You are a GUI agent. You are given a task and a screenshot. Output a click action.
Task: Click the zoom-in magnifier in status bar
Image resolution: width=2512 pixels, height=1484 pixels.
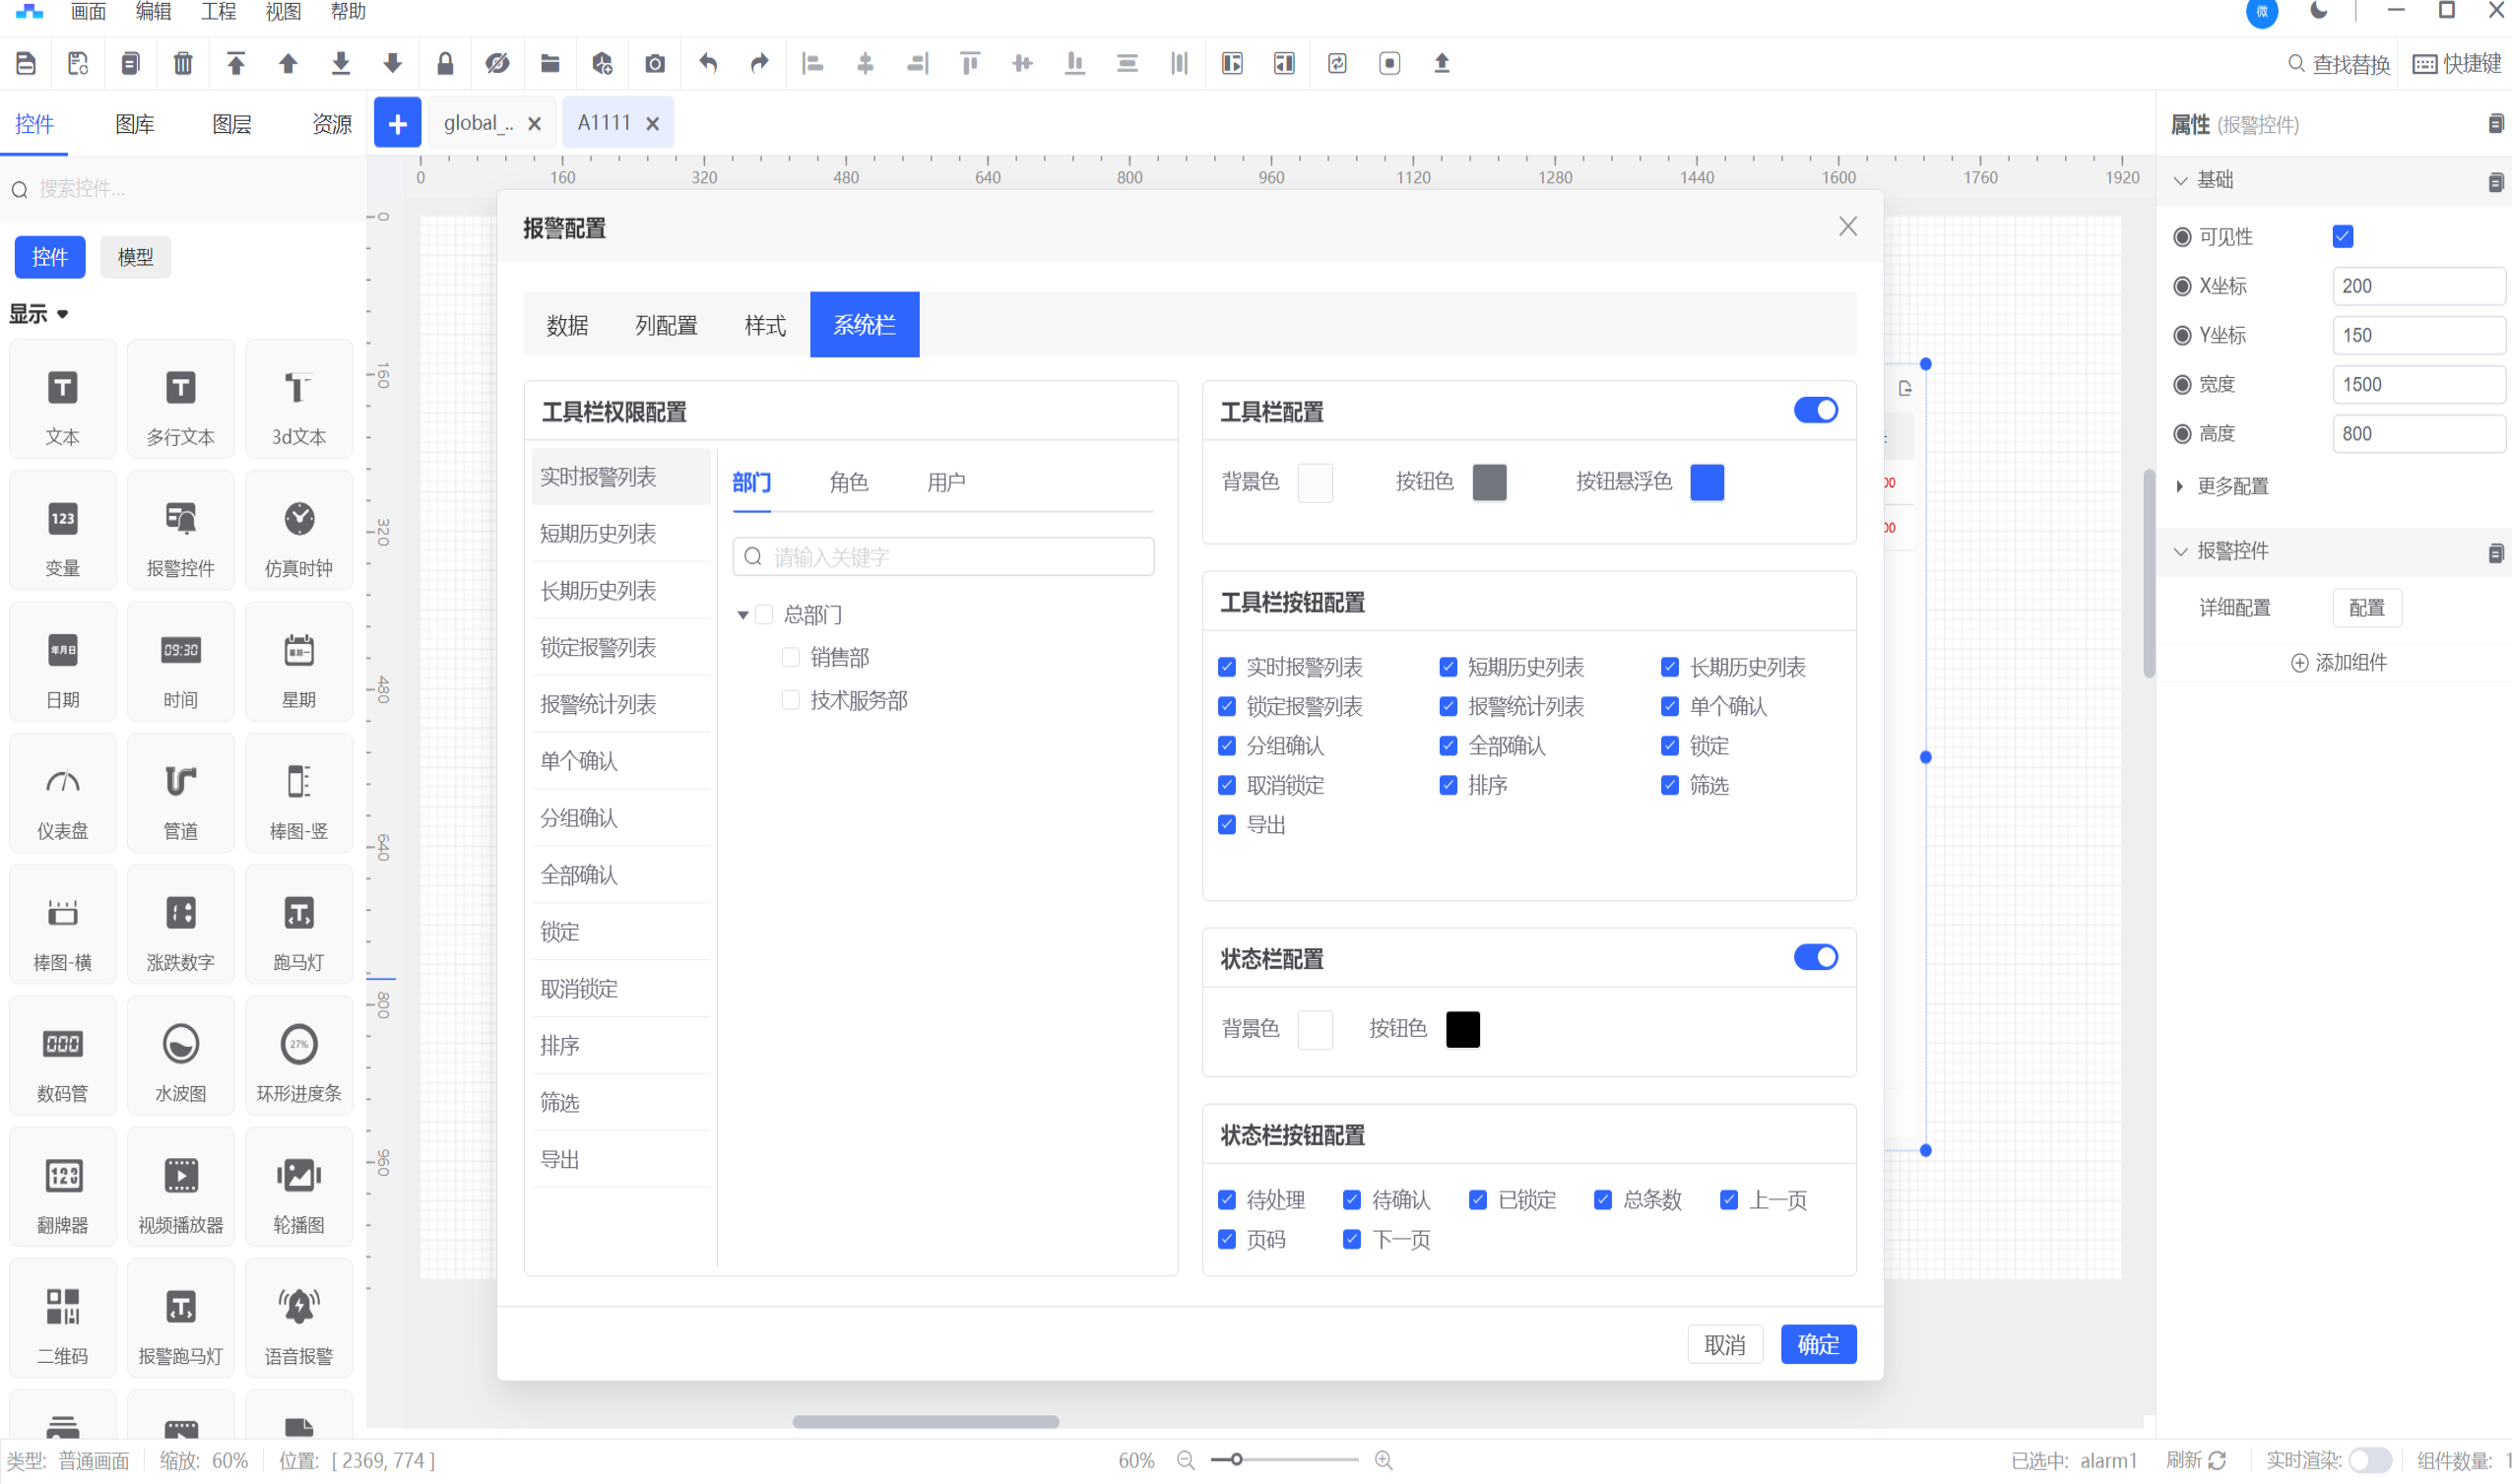click(1384, 1460)
